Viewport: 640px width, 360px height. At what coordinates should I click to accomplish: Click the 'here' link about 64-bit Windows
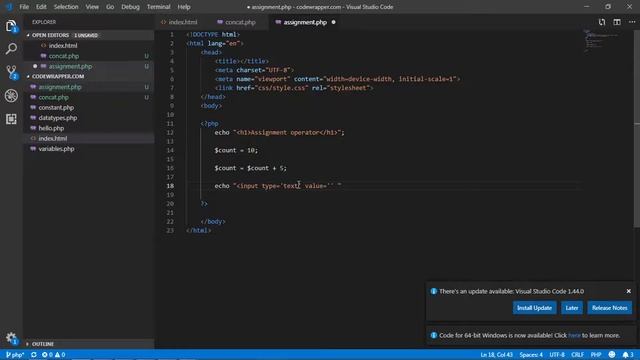574,335
